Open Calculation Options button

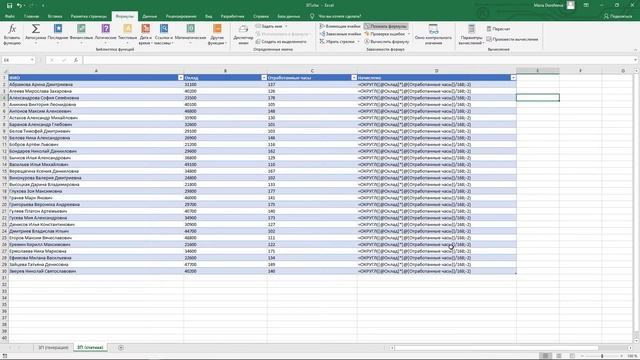(x=471, y=34)
